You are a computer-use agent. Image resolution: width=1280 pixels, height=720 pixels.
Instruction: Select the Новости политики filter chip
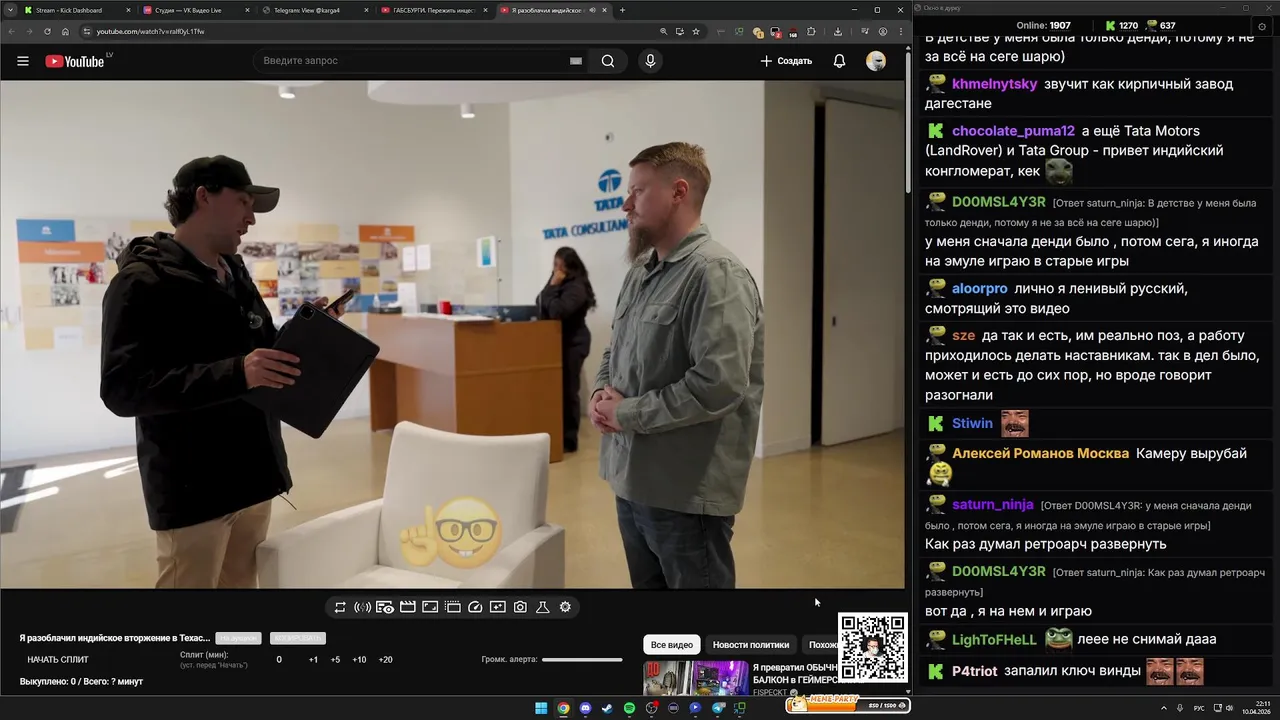point(751,645)
